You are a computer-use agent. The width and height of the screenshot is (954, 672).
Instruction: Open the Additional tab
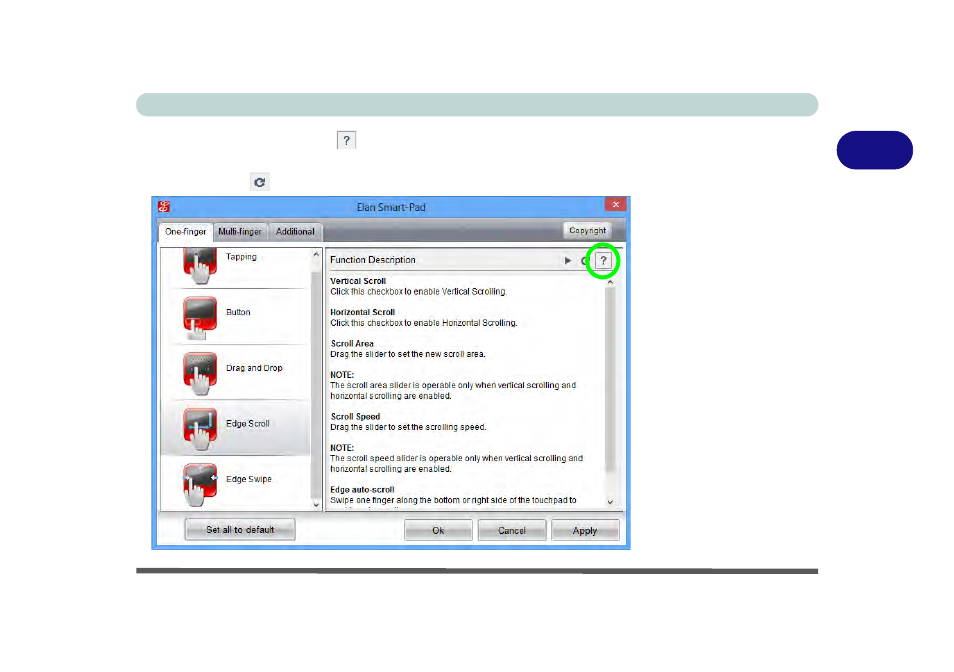[295, 232]
